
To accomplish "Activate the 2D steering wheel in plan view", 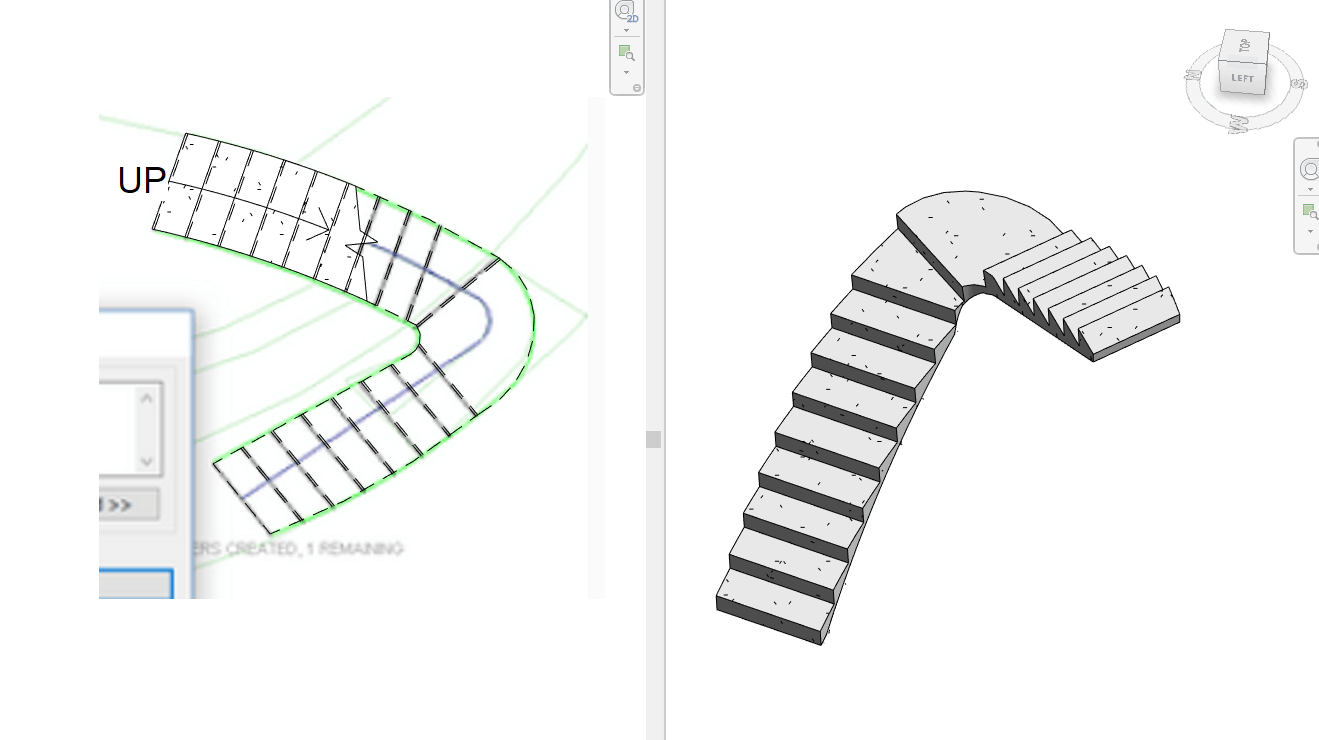I will click(x=624, y=12).
